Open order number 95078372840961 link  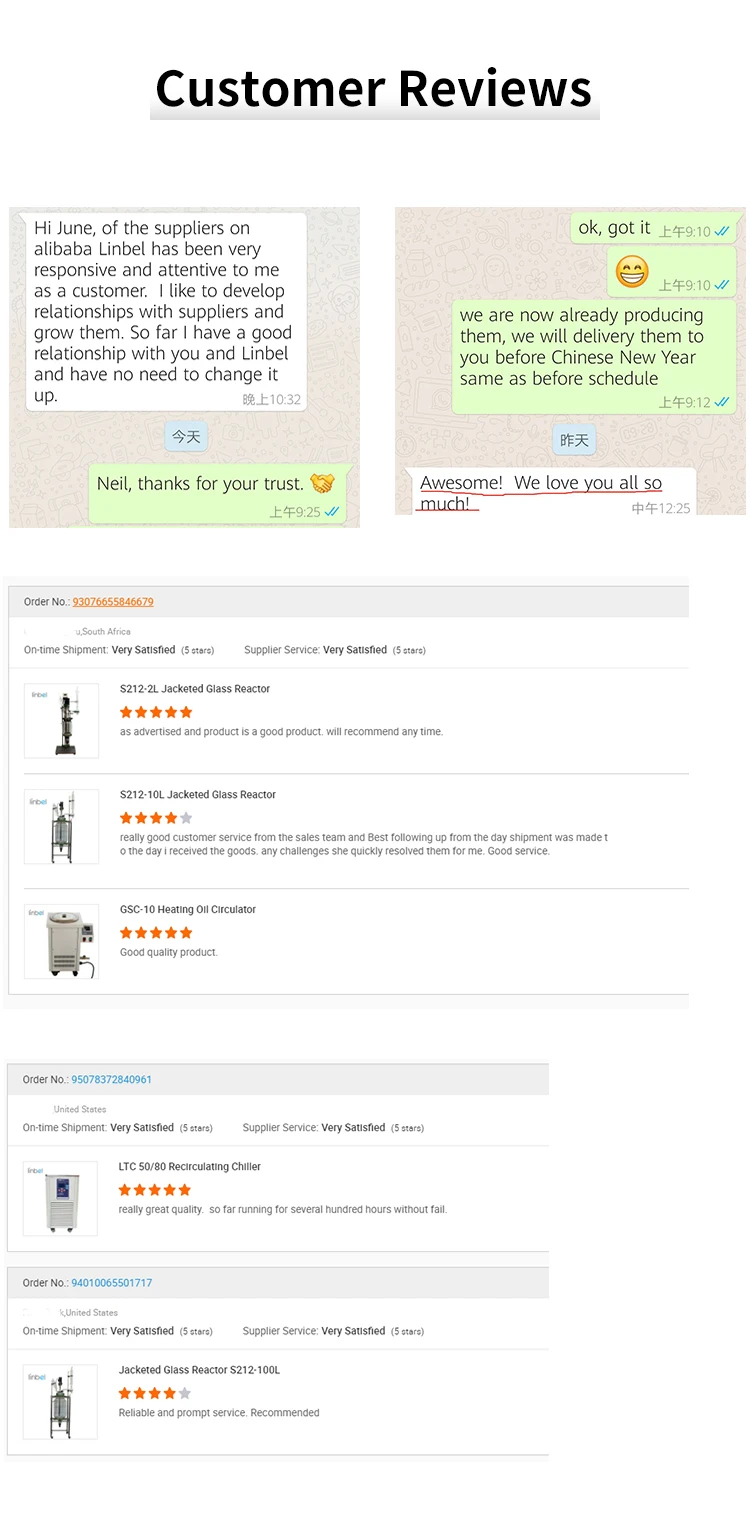[x=111, y=1080]
